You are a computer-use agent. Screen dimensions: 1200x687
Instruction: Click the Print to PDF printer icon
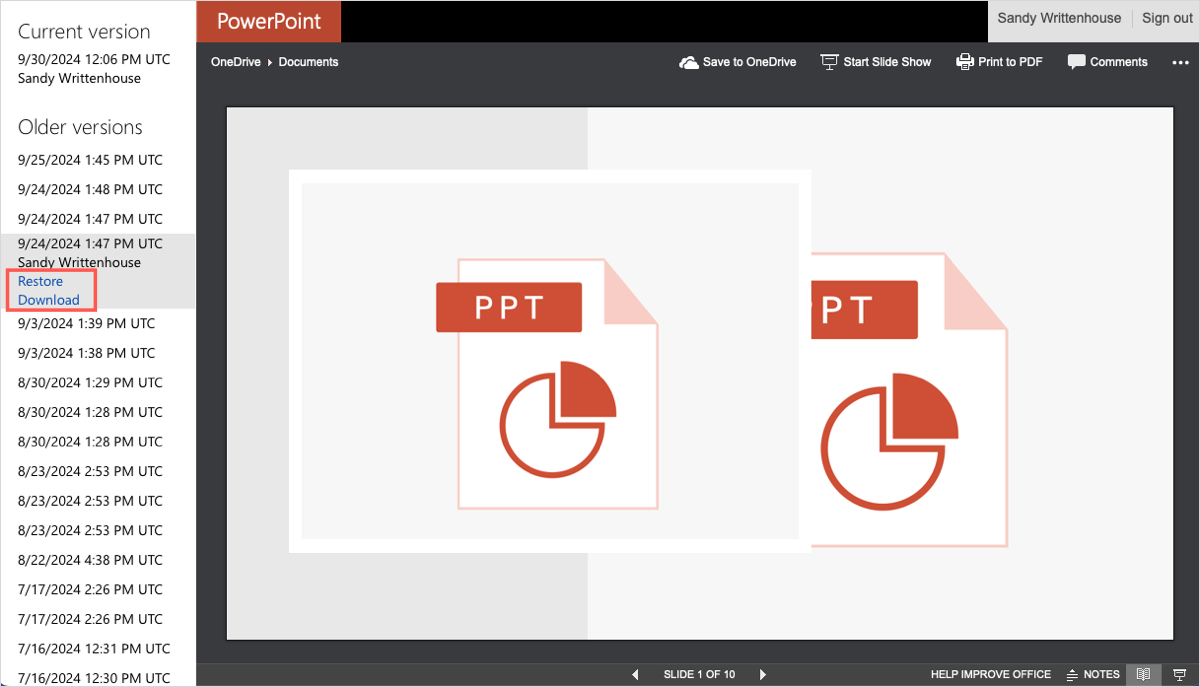coord(965,62)
